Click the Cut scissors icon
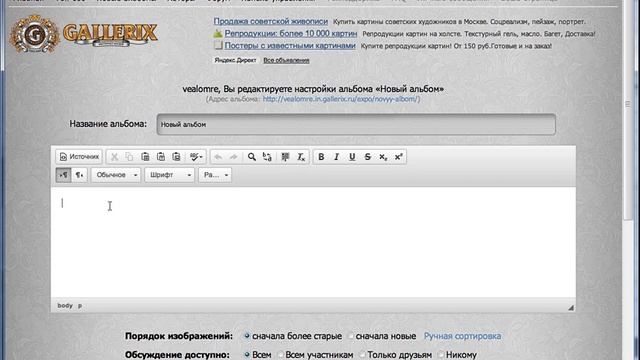This screenshot has width=640, height=360. point(114,157)
